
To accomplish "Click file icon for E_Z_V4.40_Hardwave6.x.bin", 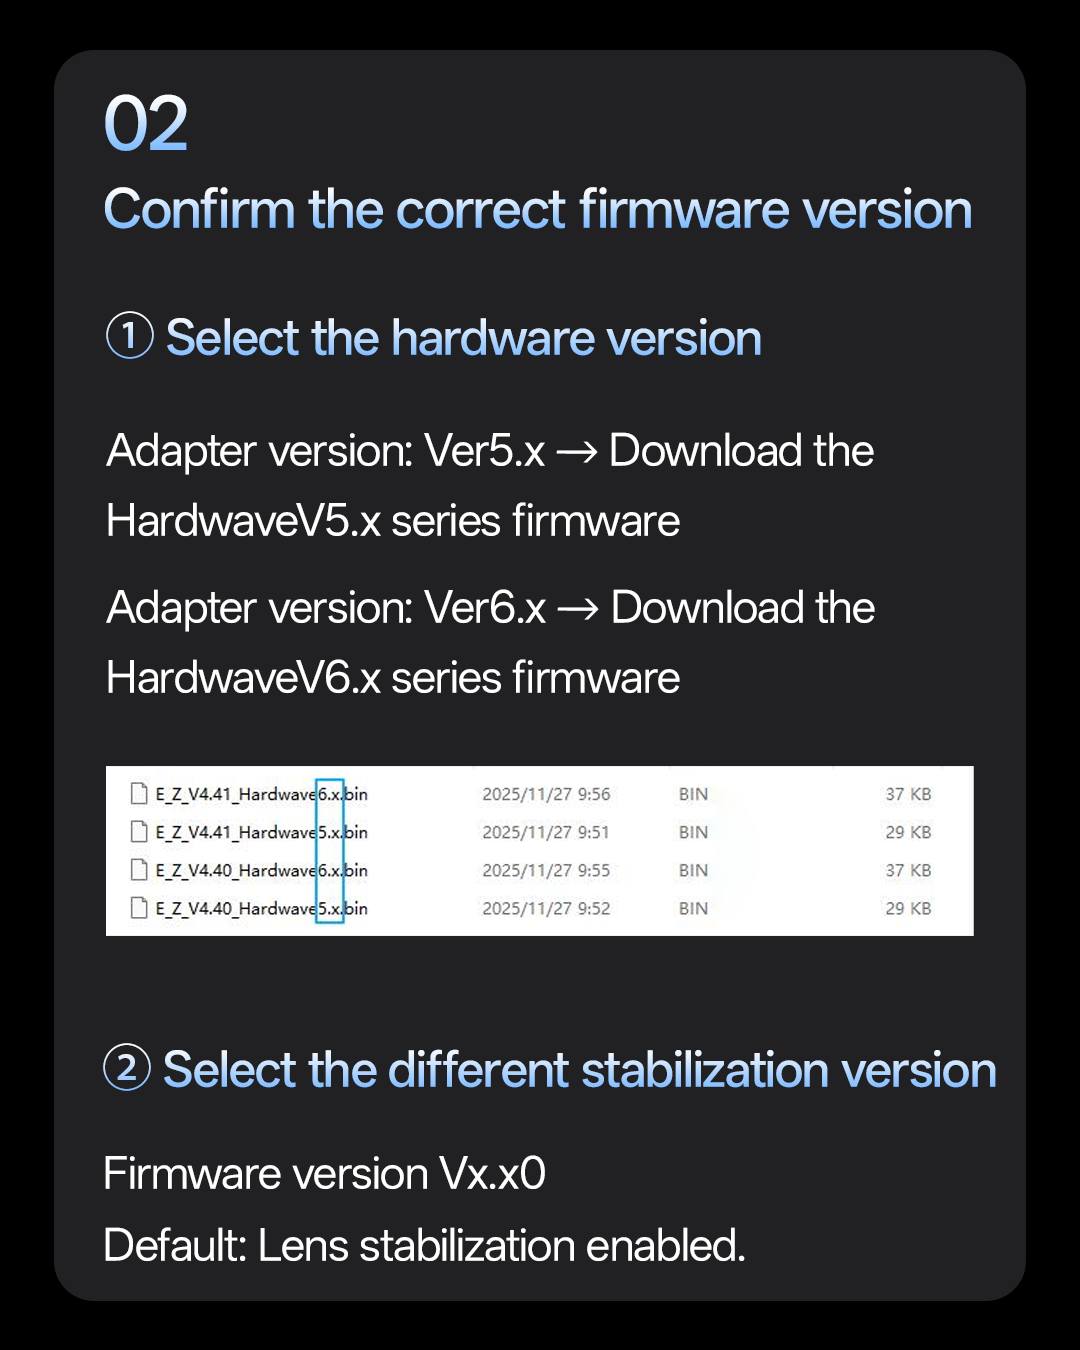I will pos(139,870).
